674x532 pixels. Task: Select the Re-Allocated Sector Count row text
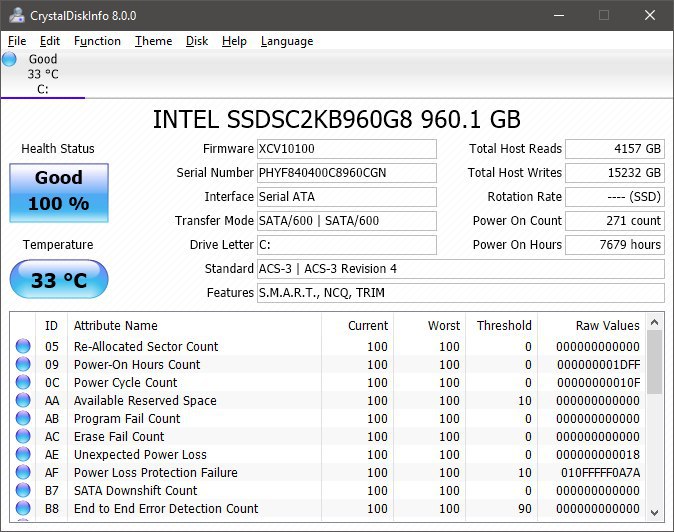146,346
